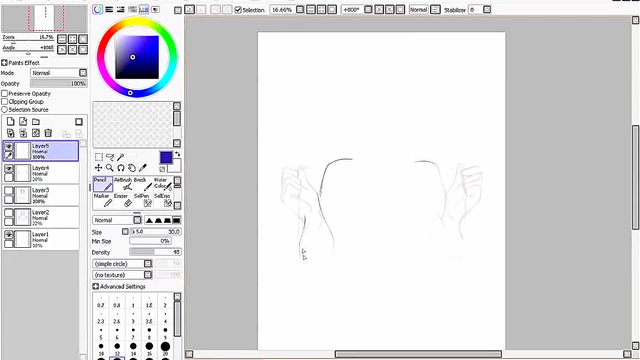Open the Stabilizer value dropdown
This screenshot has height=360, width=640.
[487, 9]
